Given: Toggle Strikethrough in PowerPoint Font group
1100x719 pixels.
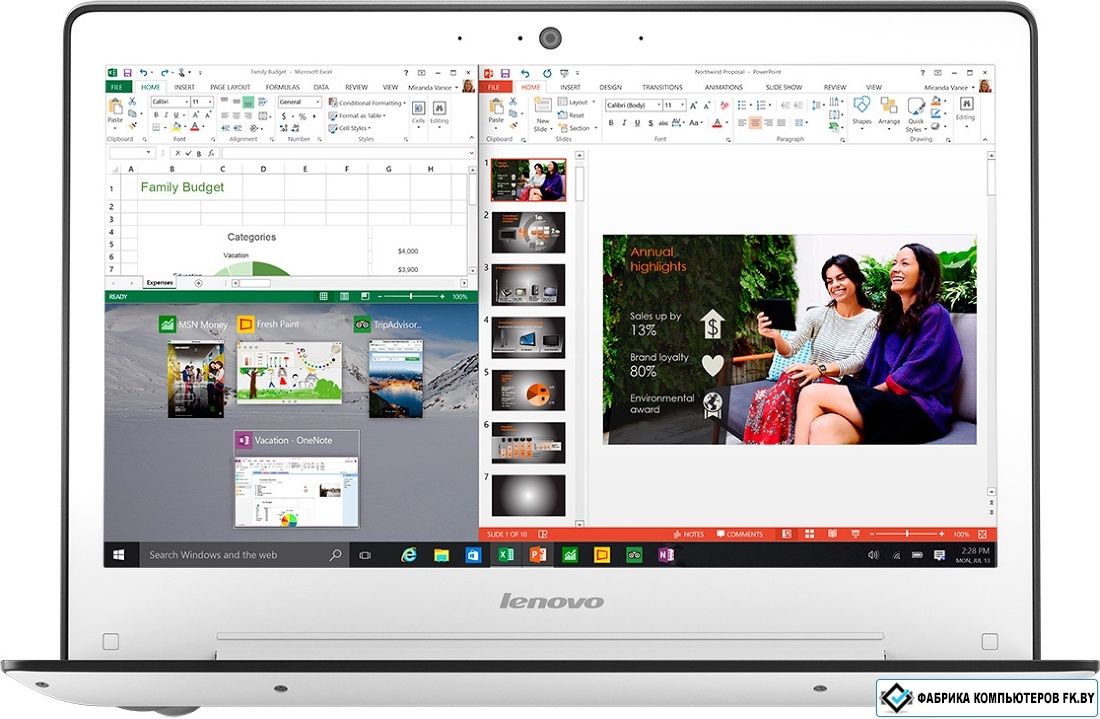Looking at the screenshot, I should [663, 123].
